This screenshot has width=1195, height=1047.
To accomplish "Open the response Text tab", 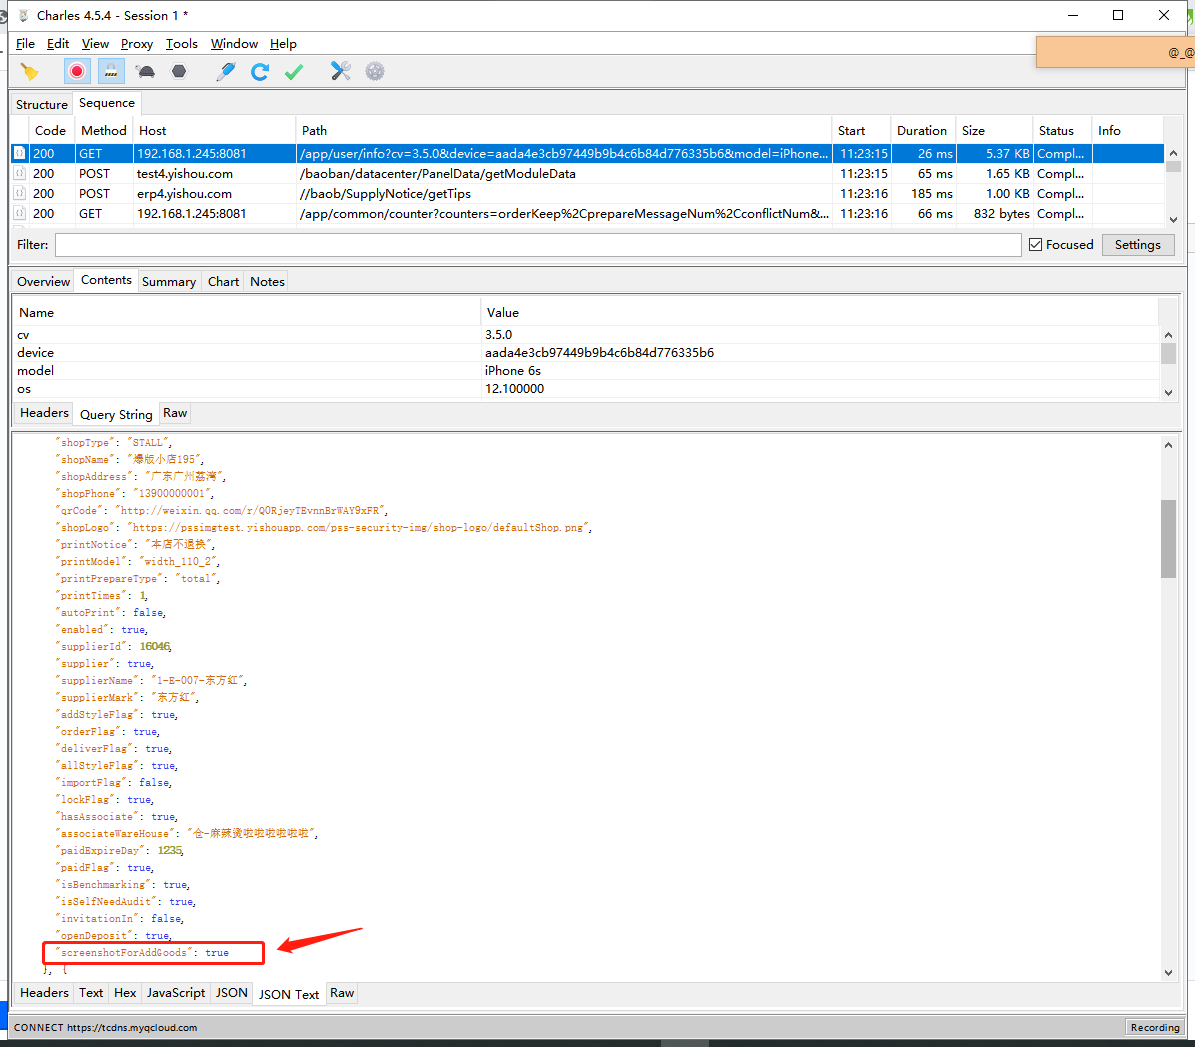I will click(x=91, y=992).
